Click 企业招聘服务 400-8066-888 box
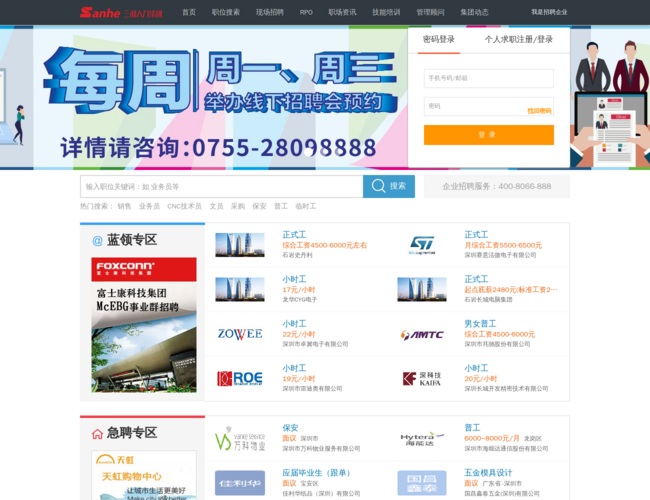Screen dimensions: 650x500 click(x=497, y=187)
